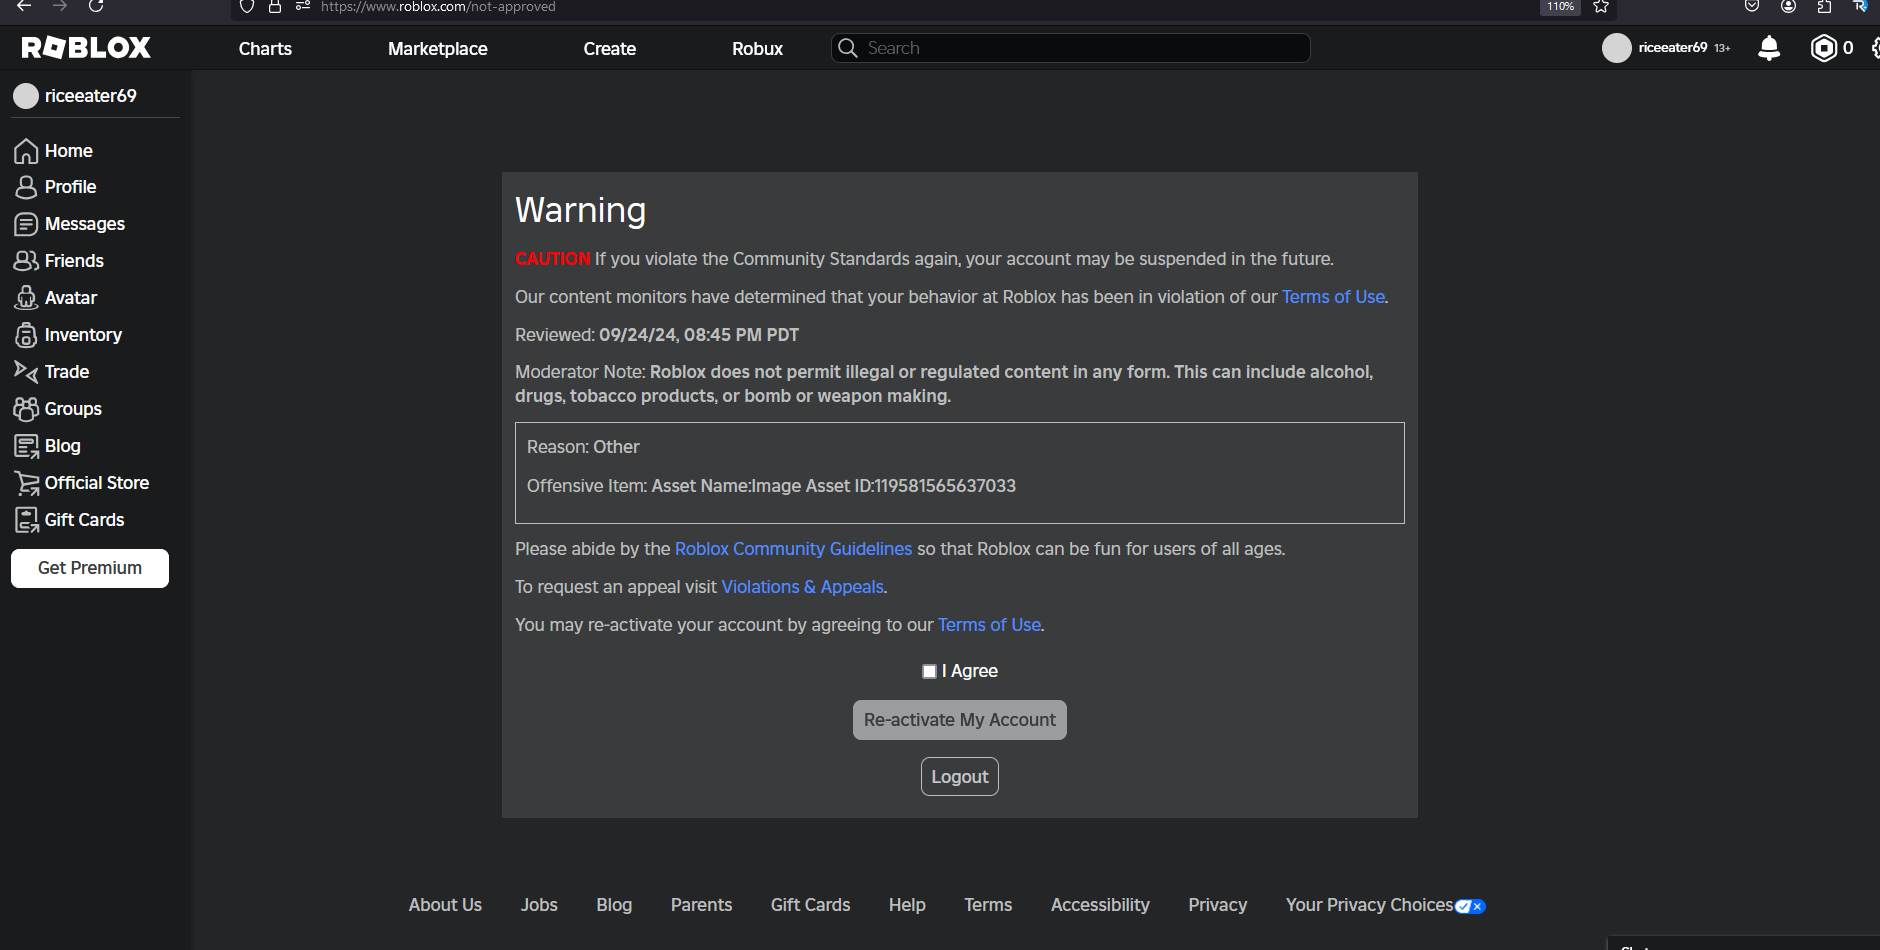Image resolution: width=1880 pixels, height=950 pixels.
Task: Reload the page in browser
Action: [x=96, y=6]
